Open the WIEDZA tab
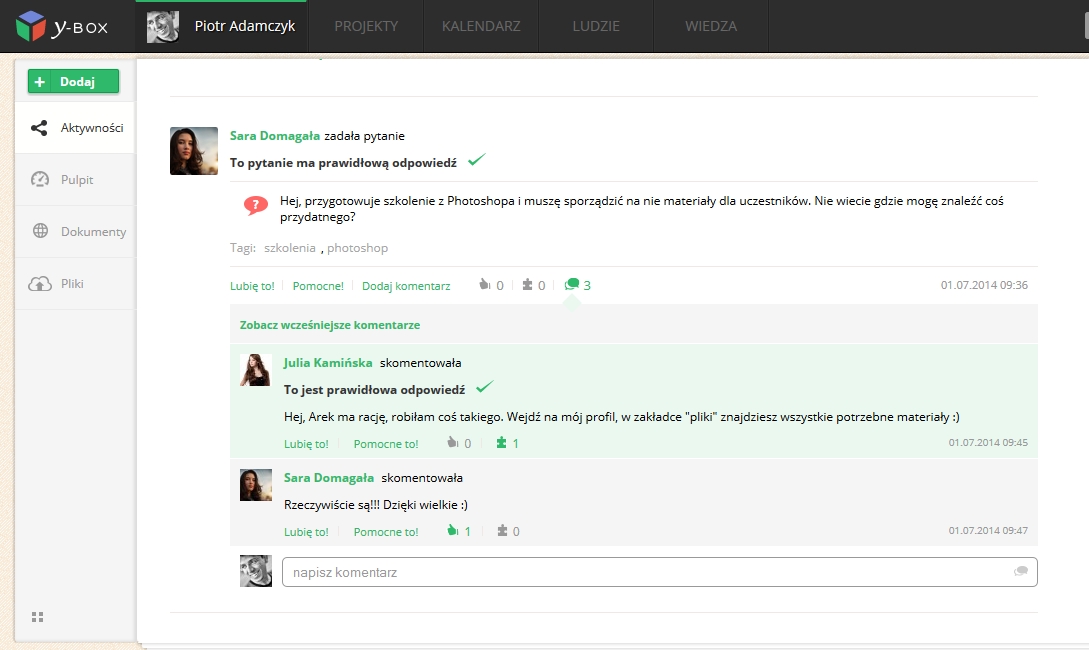 [x=711, y=27]
